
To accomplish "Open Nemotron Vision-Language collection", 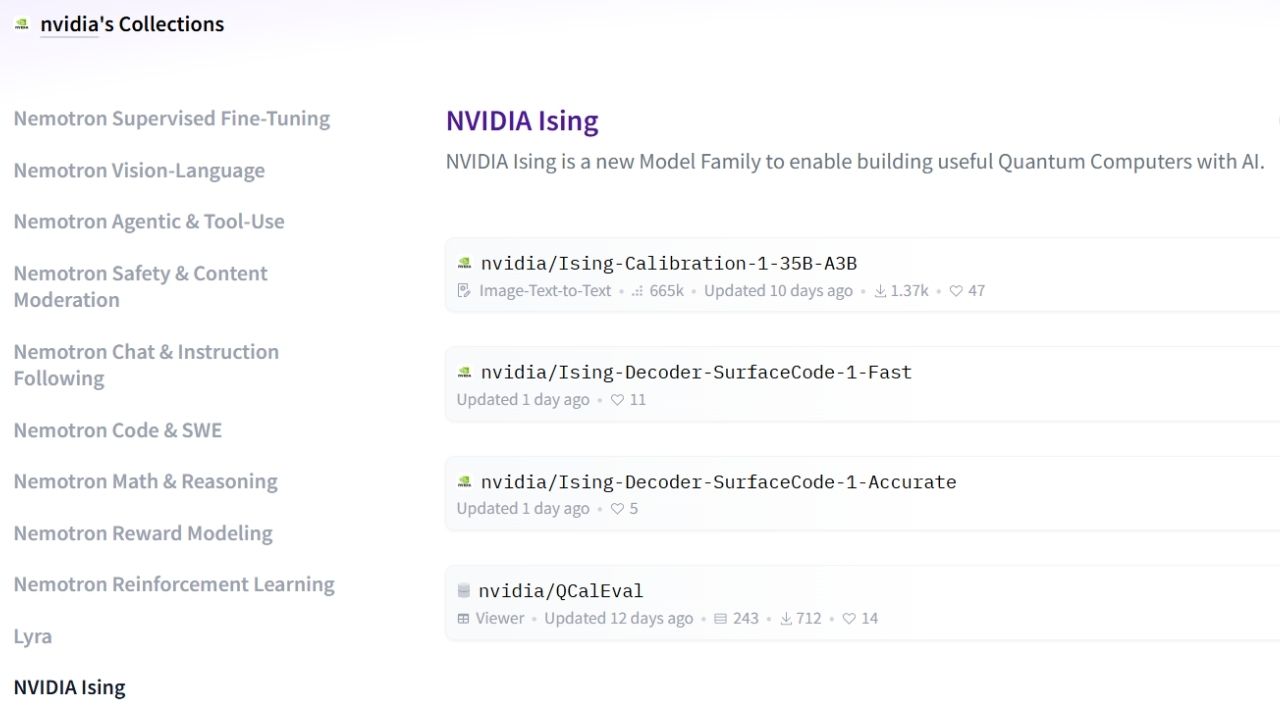I will [x=139, y=170].
